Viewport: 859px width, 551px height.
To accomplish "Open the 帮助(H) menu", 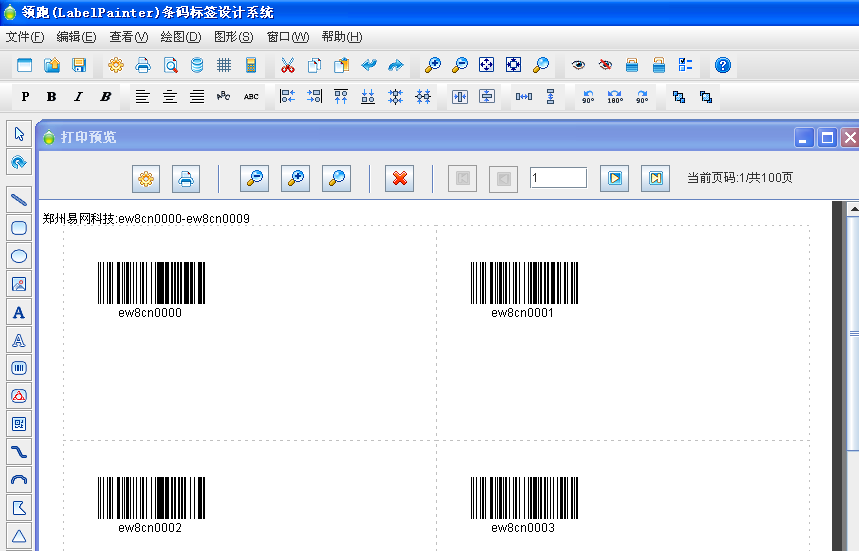I will coord(342,37).
